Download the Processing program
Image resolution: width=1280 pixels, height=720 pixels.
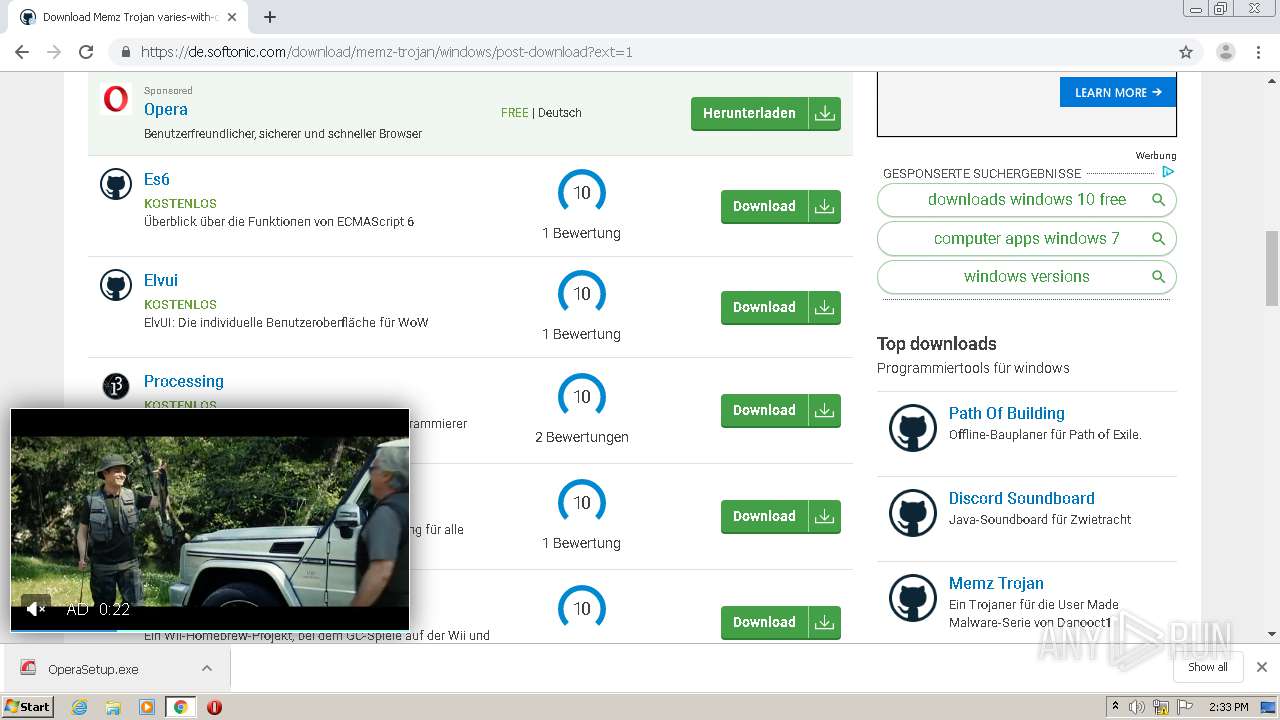pyautogui.click(x=781, y=410)
